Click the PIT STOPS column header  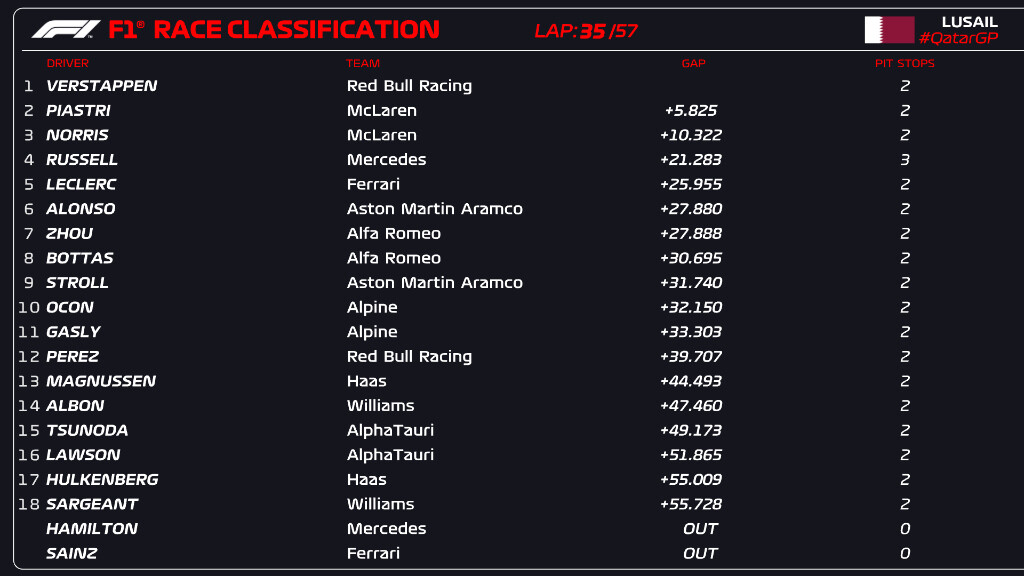pyautogui.click(x=904, y=63)
